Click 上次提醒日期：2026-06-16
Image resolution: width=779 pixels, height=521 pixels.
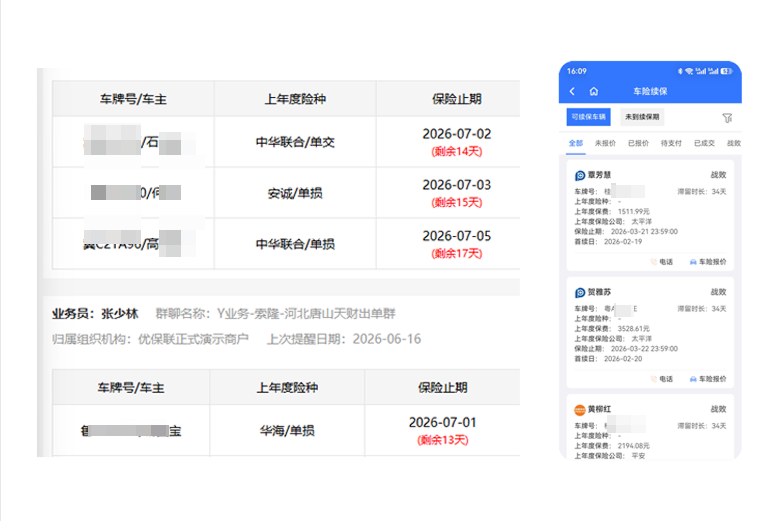tap(344, 339)
